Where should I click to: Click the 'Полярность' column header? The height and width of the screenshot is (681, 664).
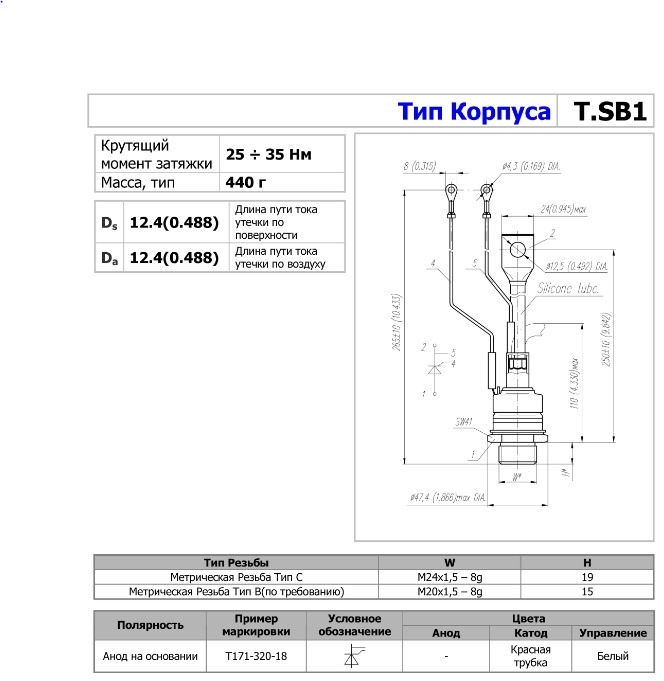point(150,625)
